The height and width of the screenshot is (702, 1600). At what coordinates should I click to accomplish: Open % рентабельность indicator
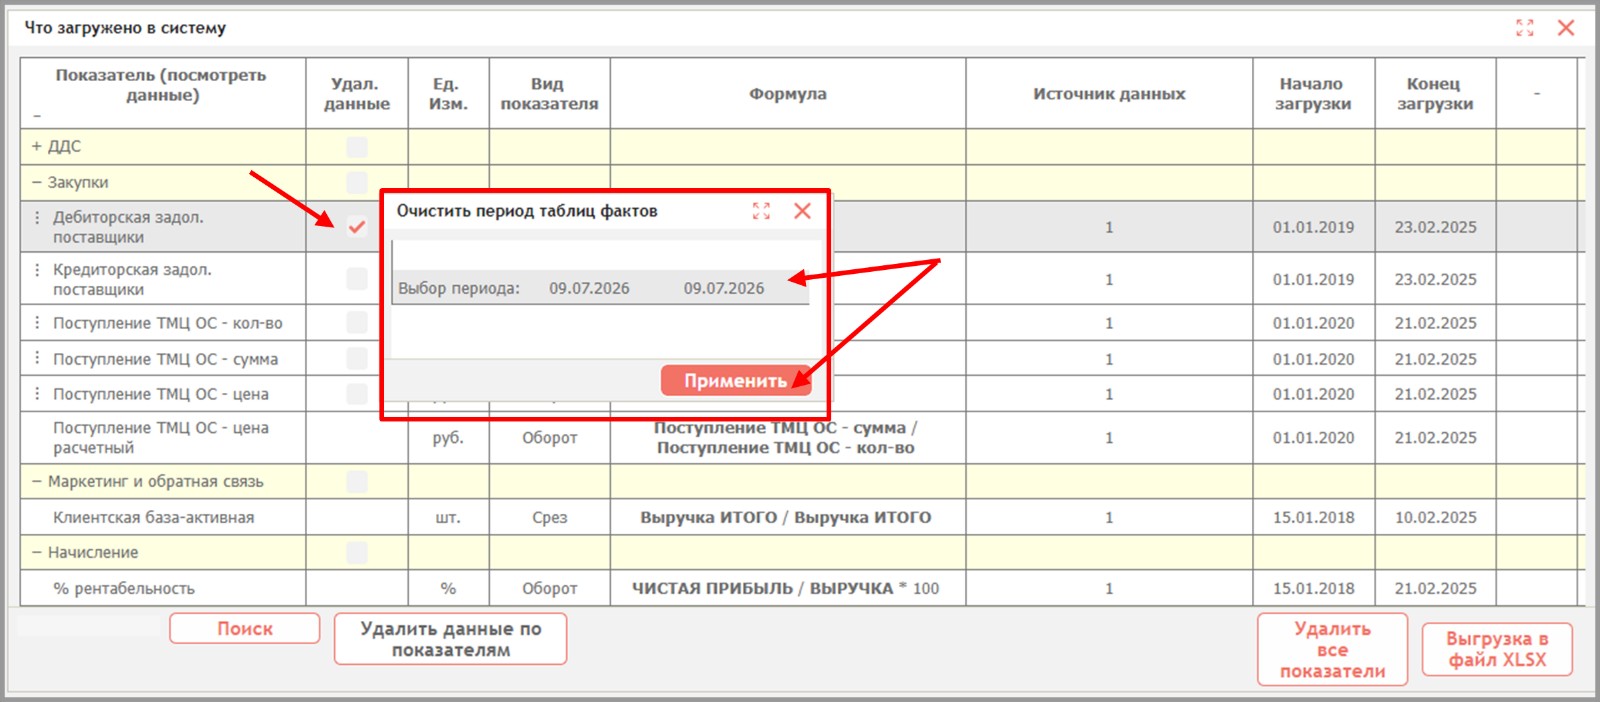[124, 588]
